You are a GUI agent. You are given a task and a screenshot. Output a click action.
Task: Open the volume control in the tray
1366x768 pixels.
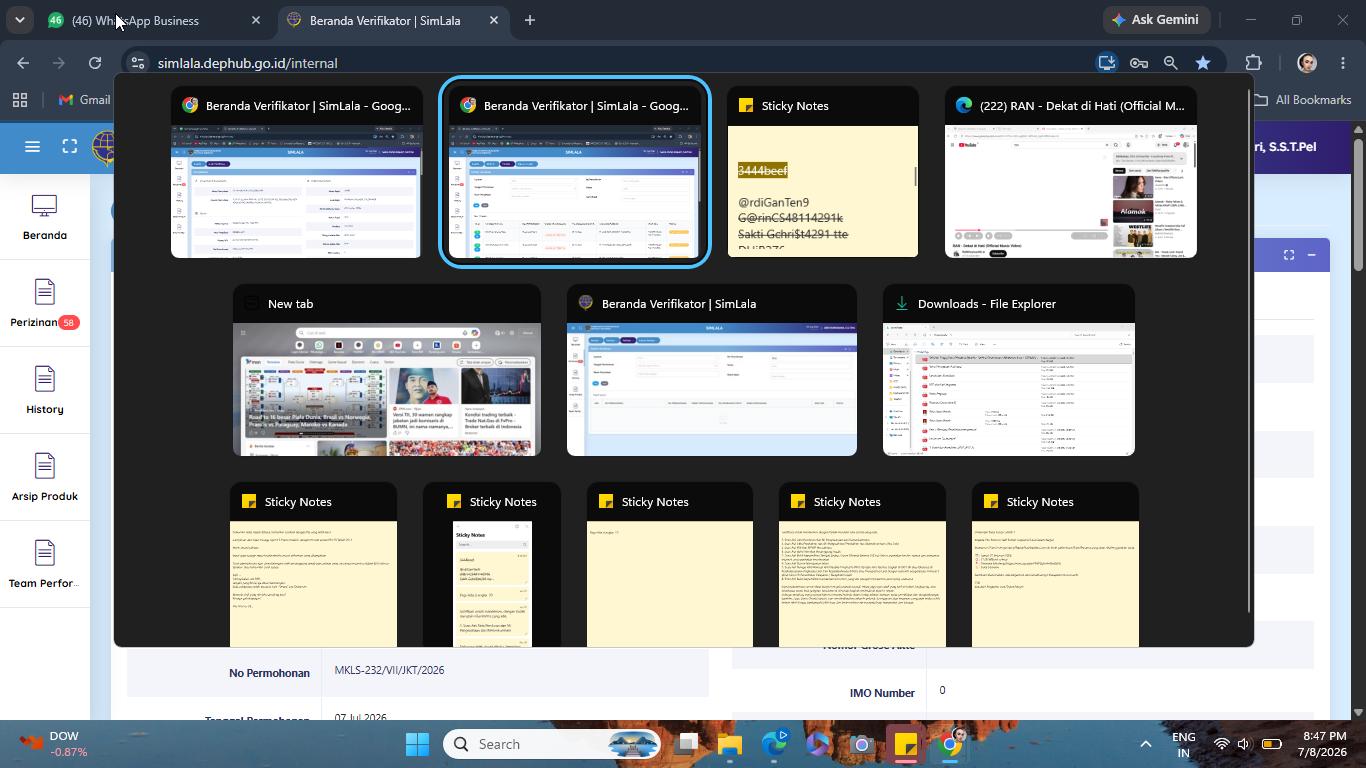pyautogui.click(x=1243, y=744)
